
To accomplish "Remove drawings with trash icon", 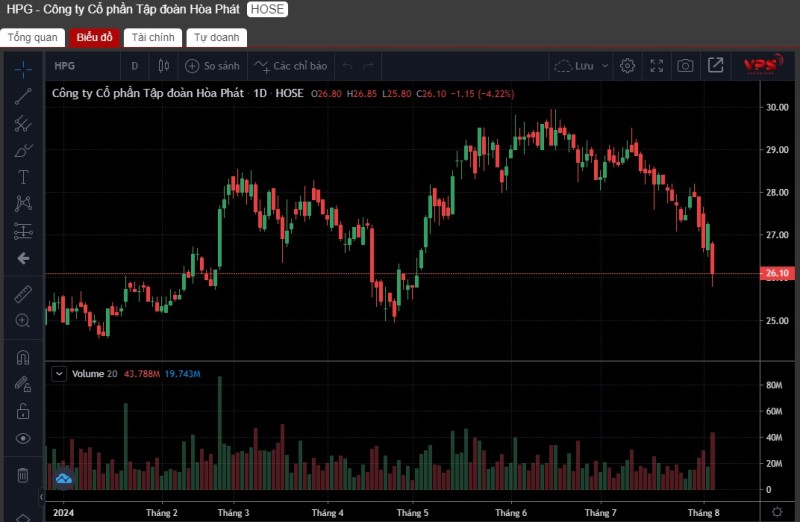I will point(23,475).
